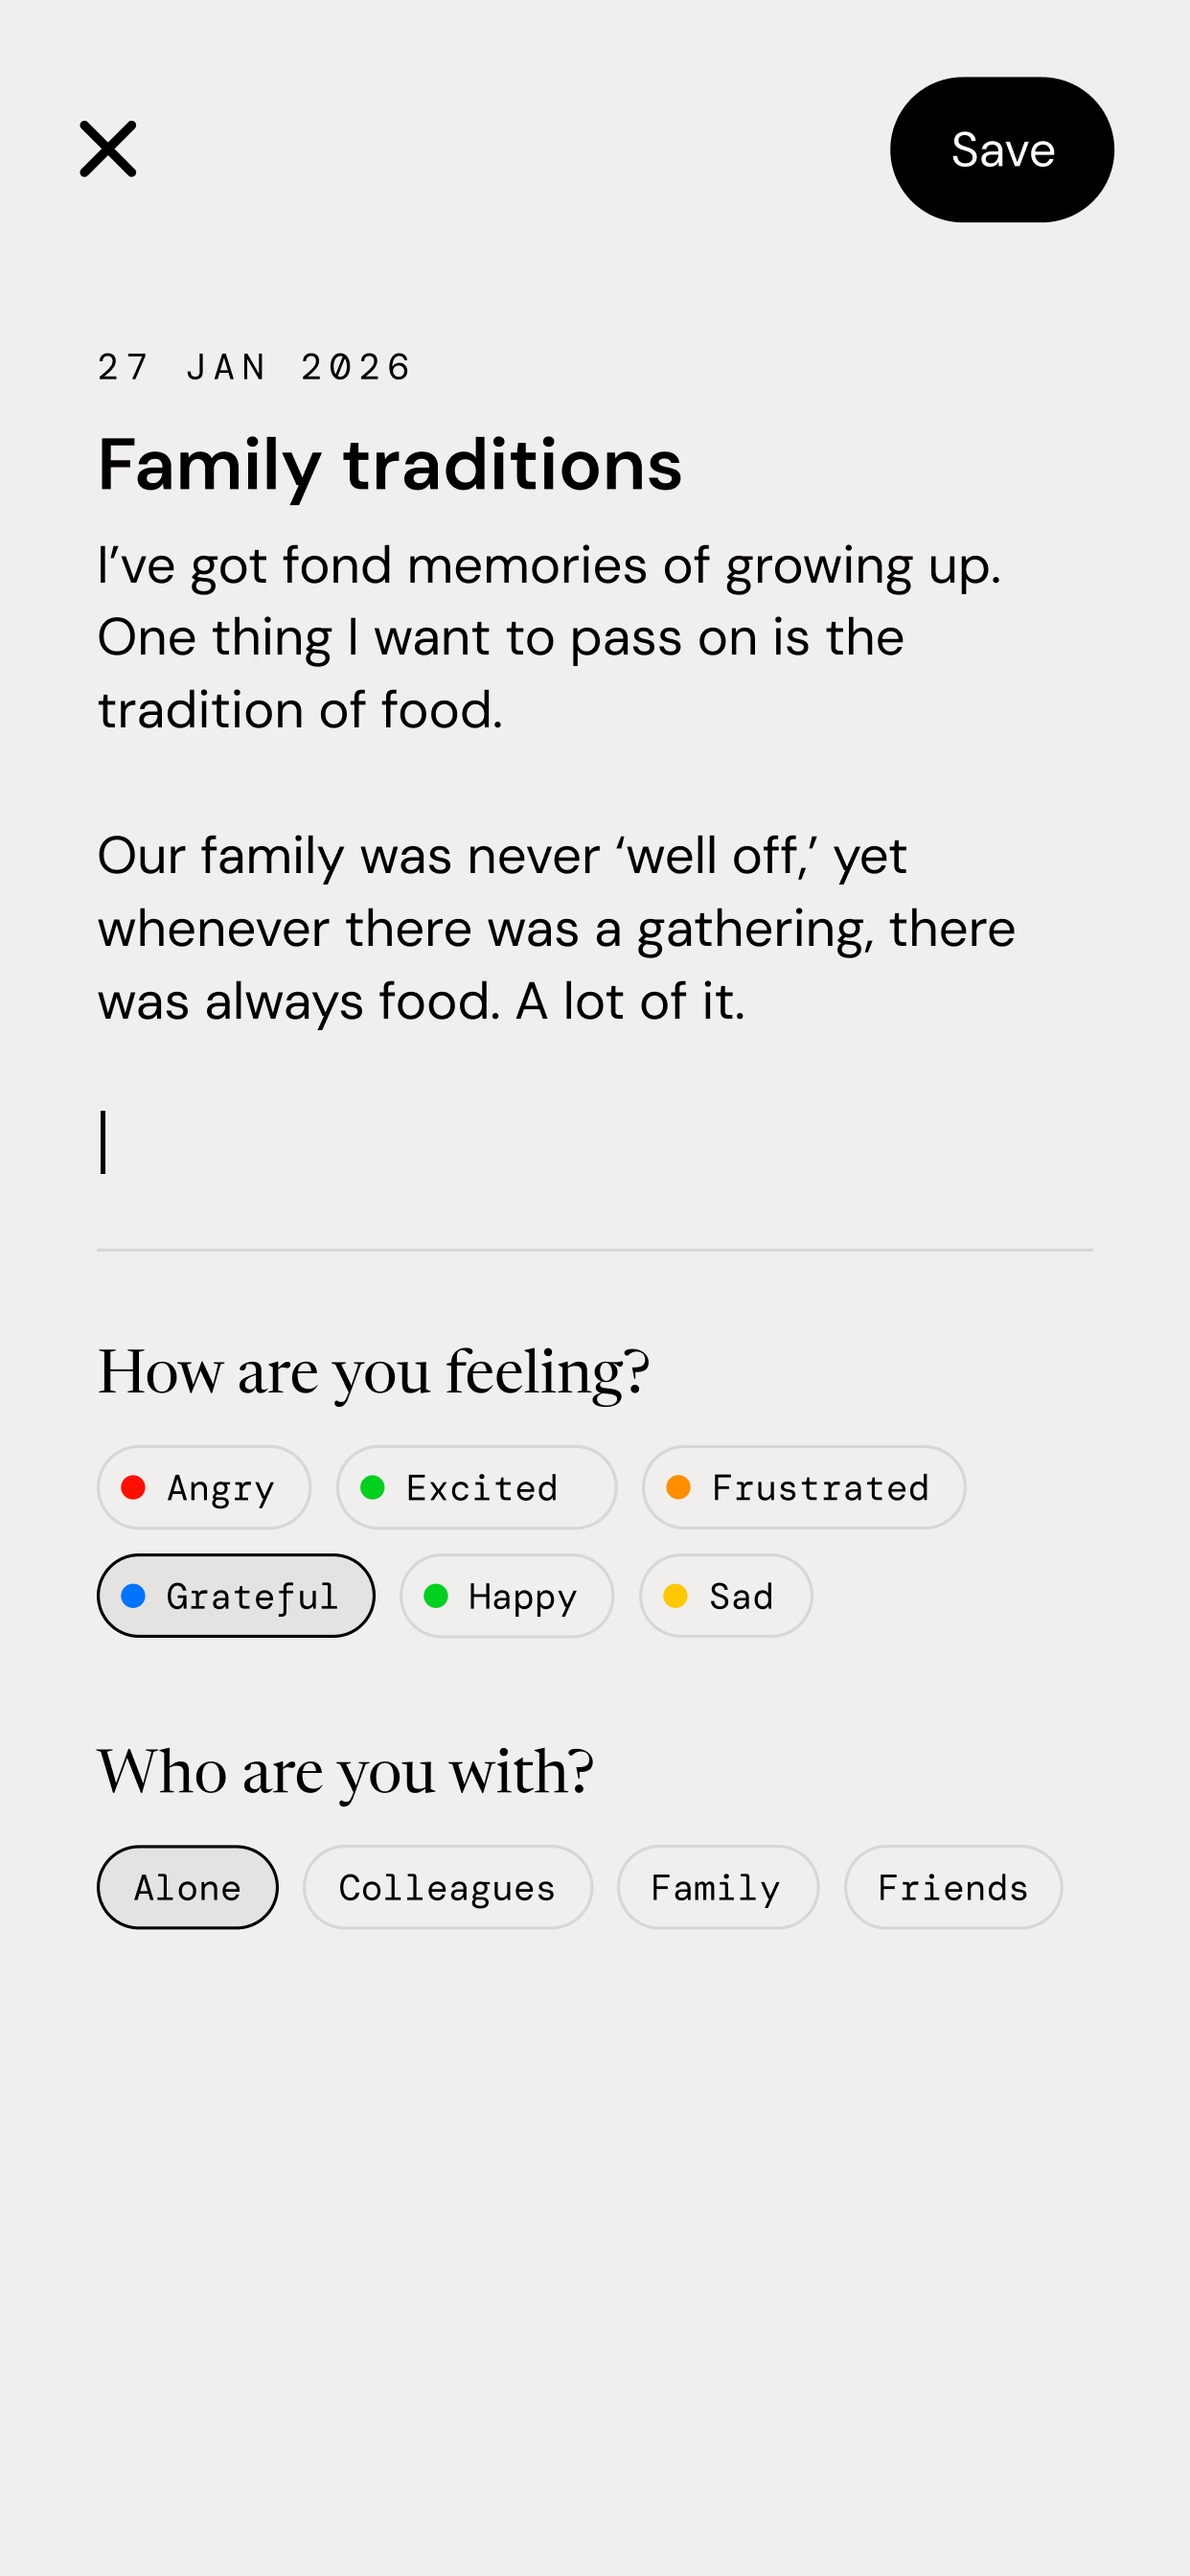
Task: Click the red dot on Angry chip
Action: 134,1487
